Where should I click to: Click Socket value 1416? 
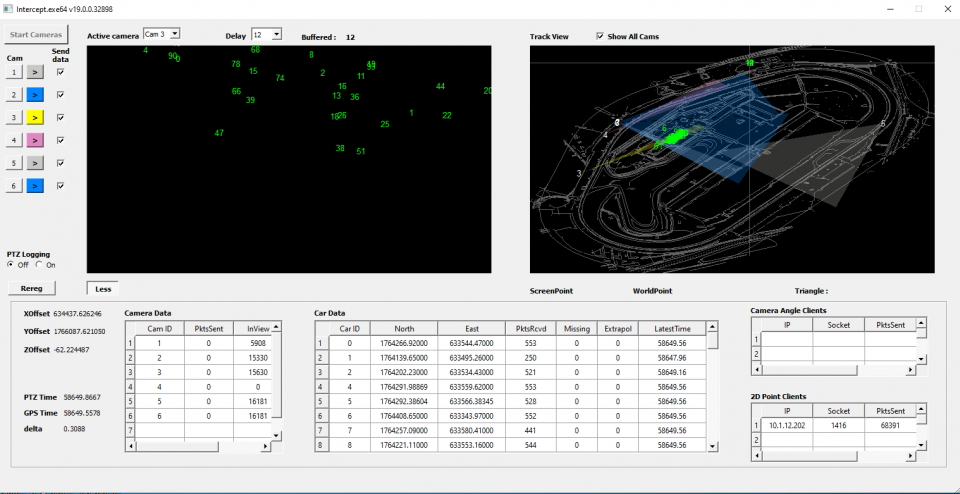pyautogui.click(x=839, y=425)
